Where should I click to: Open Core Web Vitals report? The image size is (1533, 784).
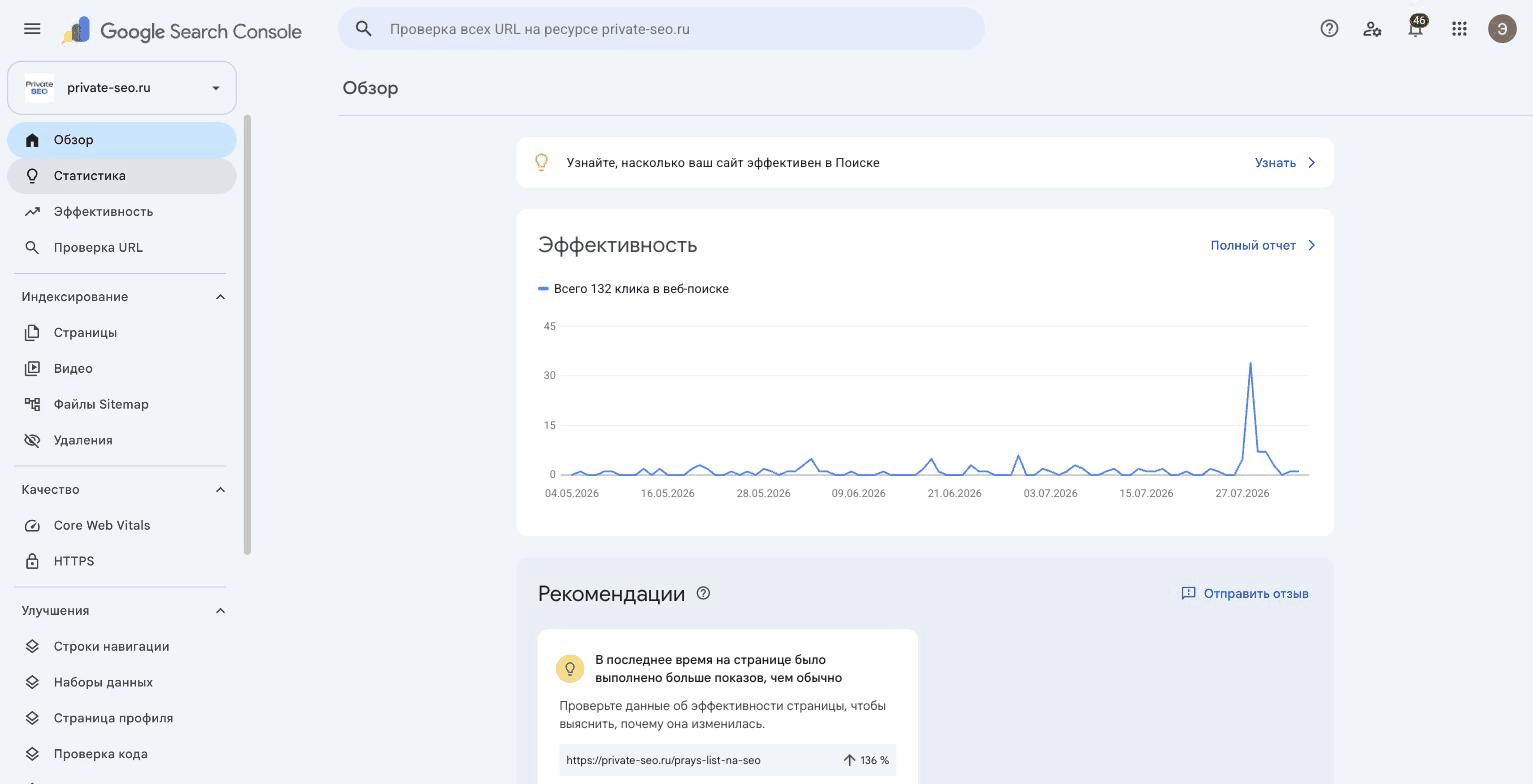click(x=122, y=525)
